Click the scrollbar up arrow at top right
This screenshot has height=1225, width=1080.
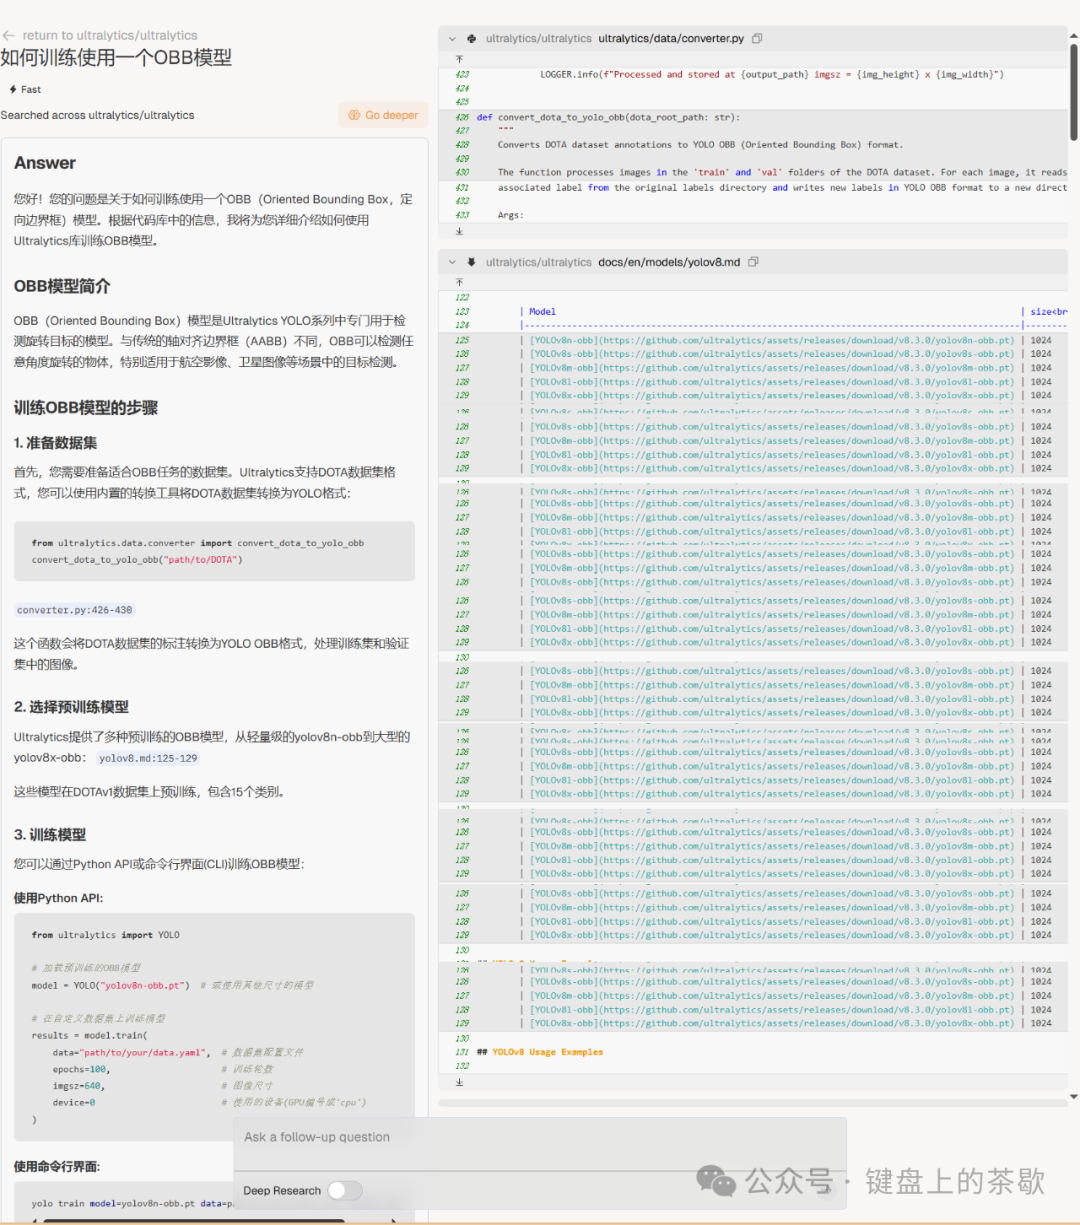[1074, 35]
